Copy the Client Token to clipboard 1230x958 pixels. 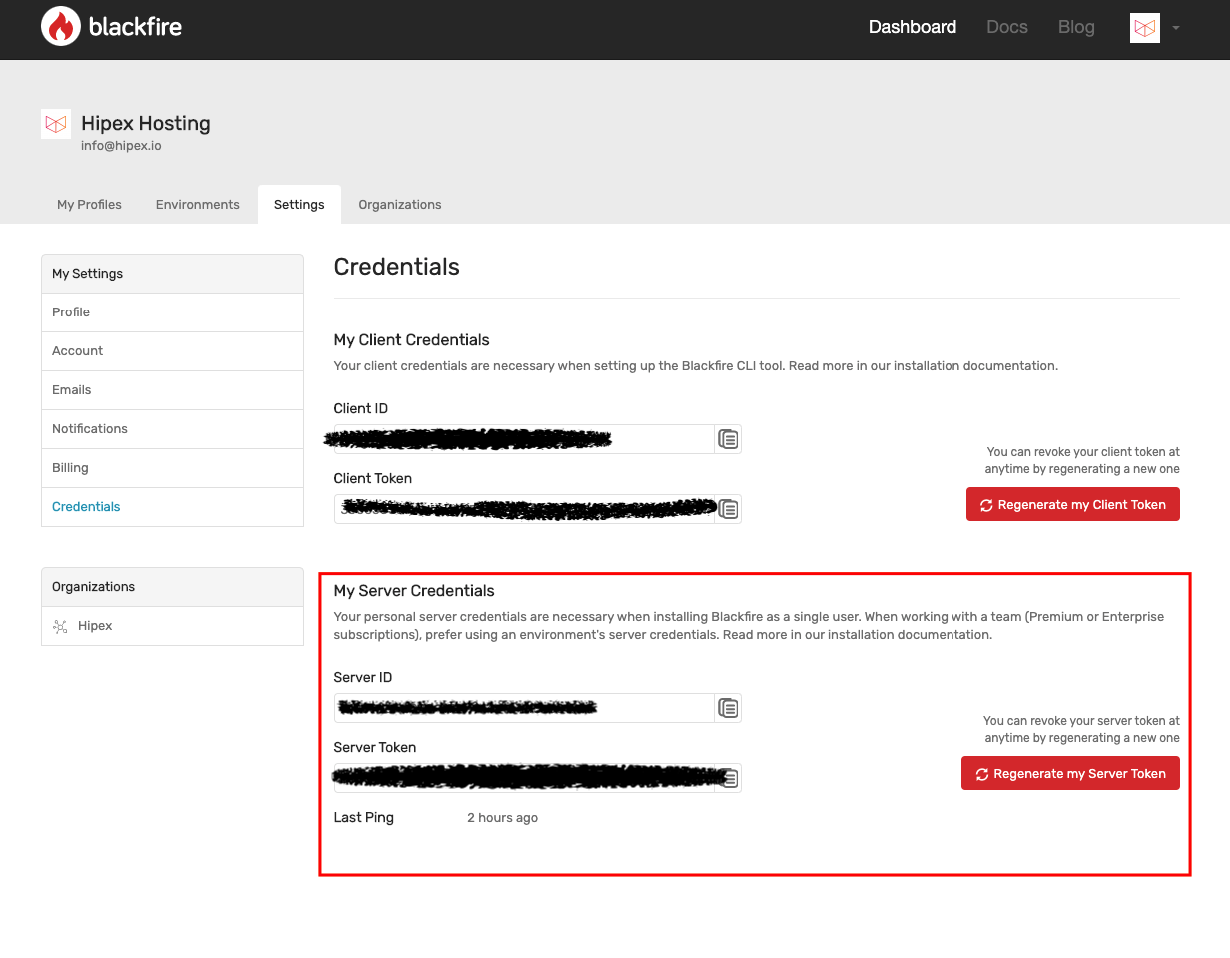click(729, 509)
